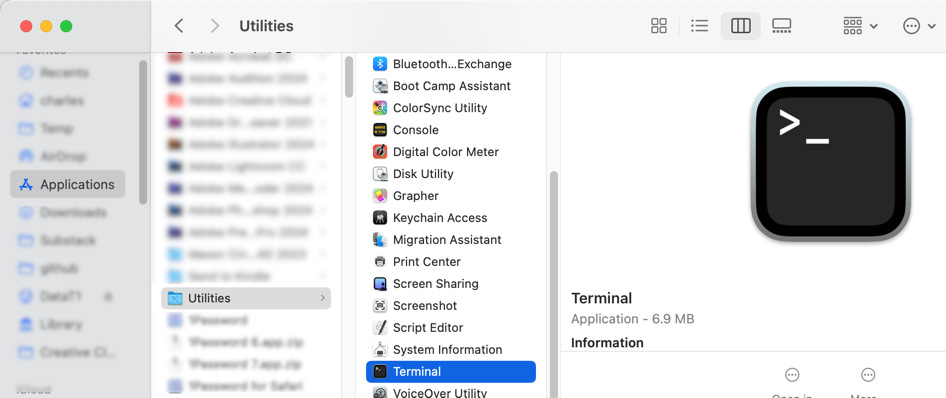946x398 pixels.
Task: Click the Boot Camp Assistant icon
Action: (x=379, y=86)
